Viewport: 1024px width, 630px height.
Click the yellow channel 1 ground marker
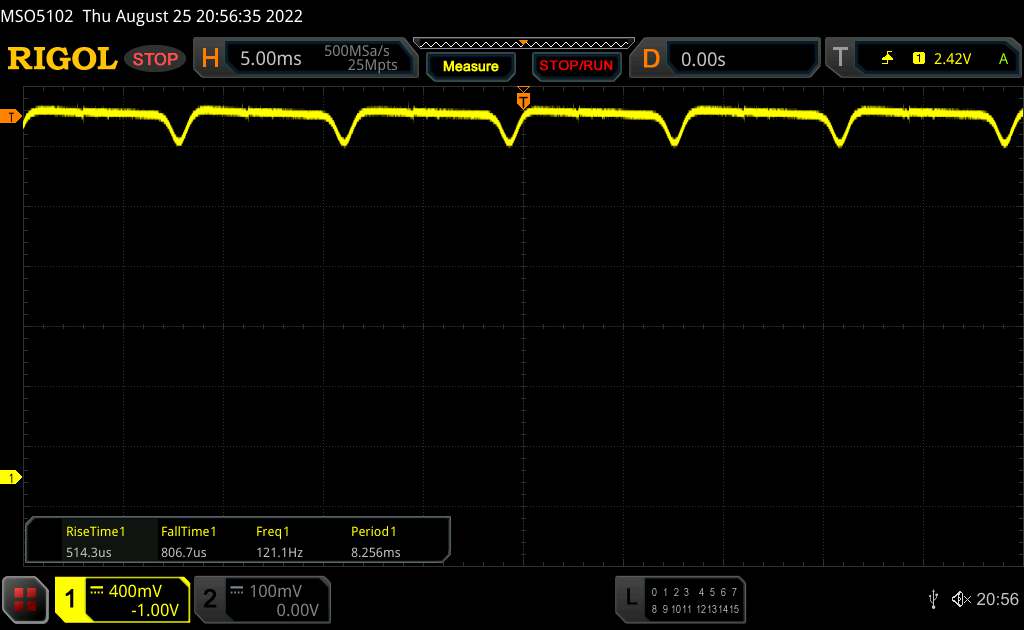[10, 478]
